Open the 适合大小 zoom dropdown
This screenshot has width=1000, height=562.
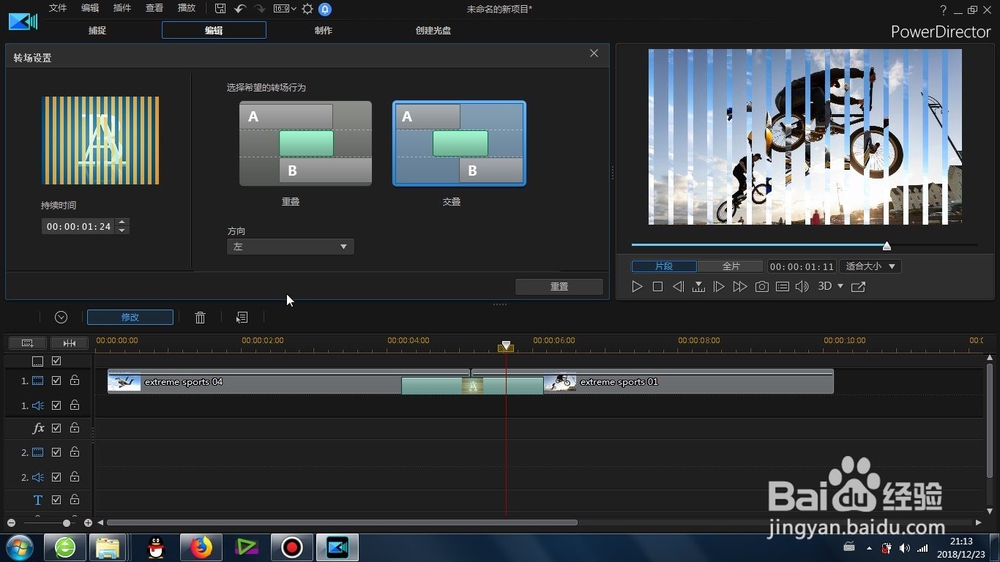click(871, 266)
